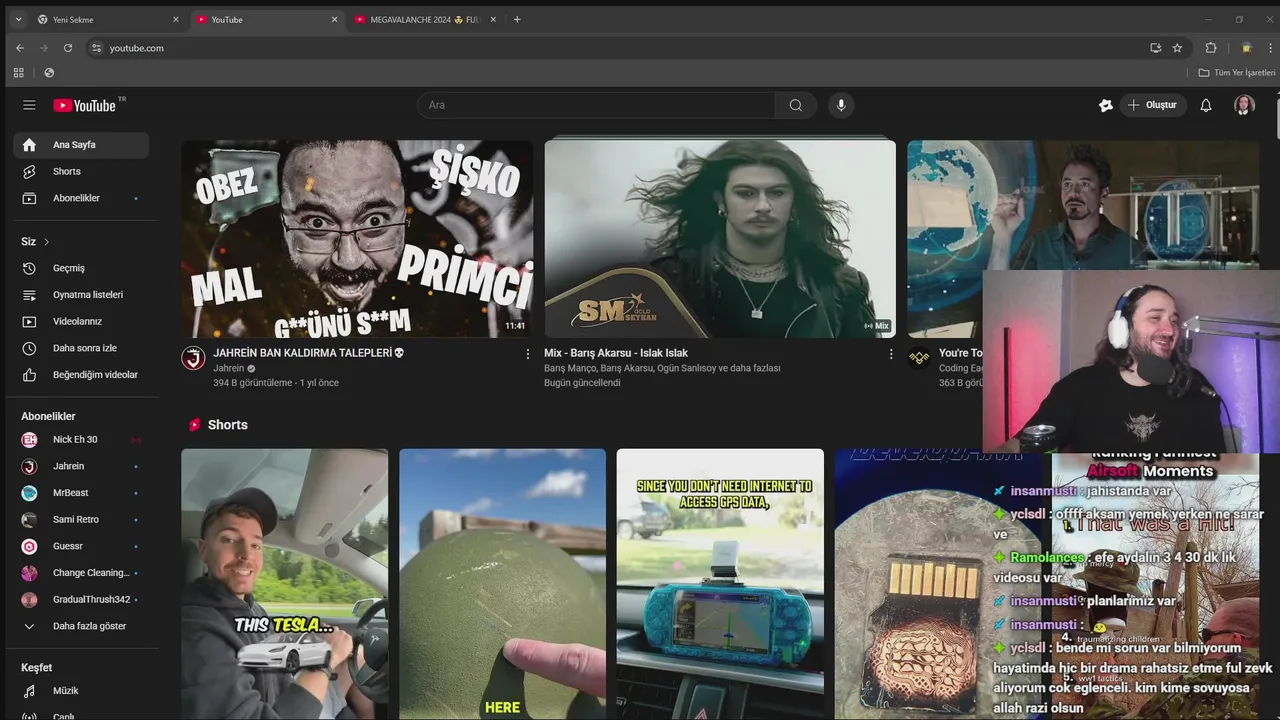This screenshot has width=1280, height=720.
Task: Open the options menu for JAHREİN BAN video
Action: coord(528,353)
